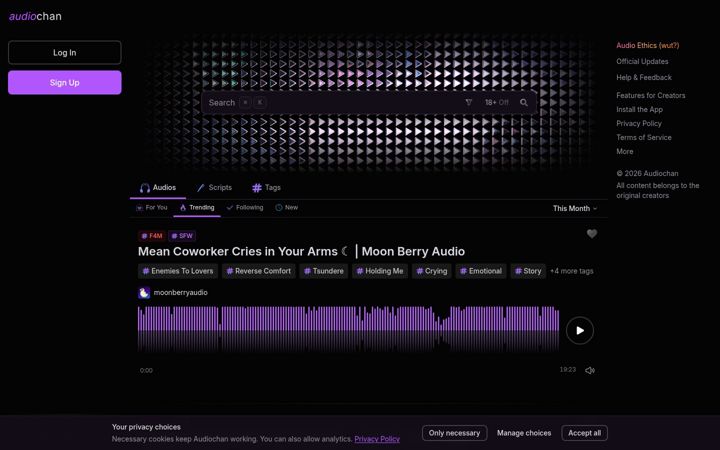
Task: Mute audio with the speaker icon
Action: pos(590,370)
